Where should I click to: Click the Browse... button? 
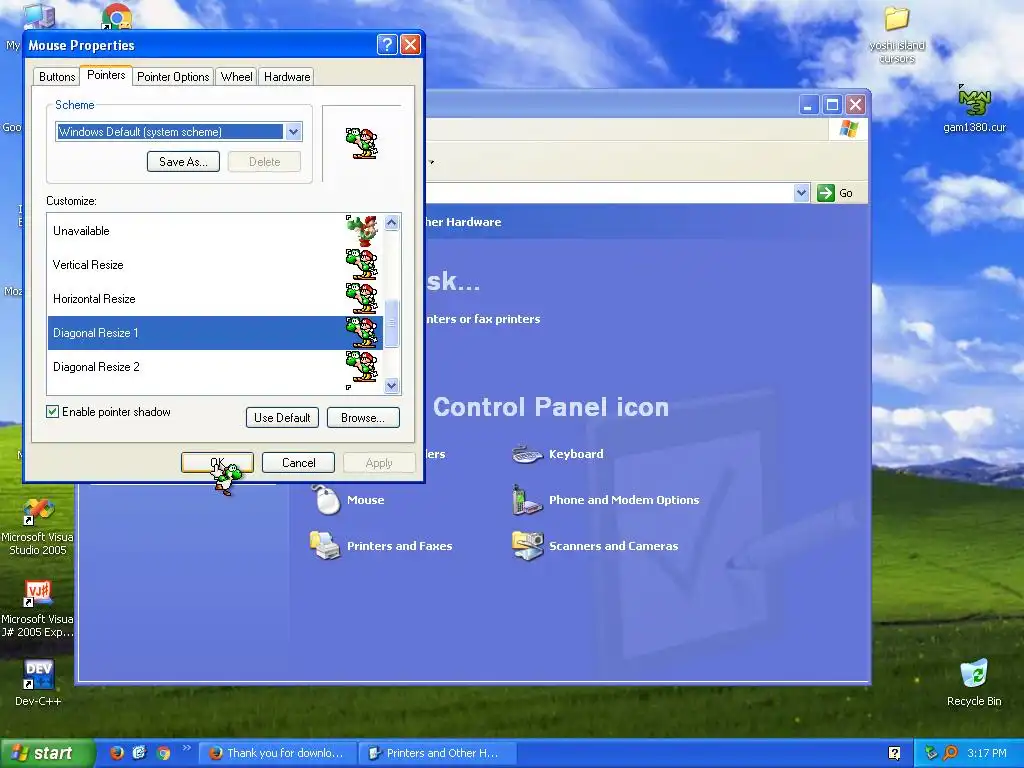pyautogui.click(x=363, y=418)
